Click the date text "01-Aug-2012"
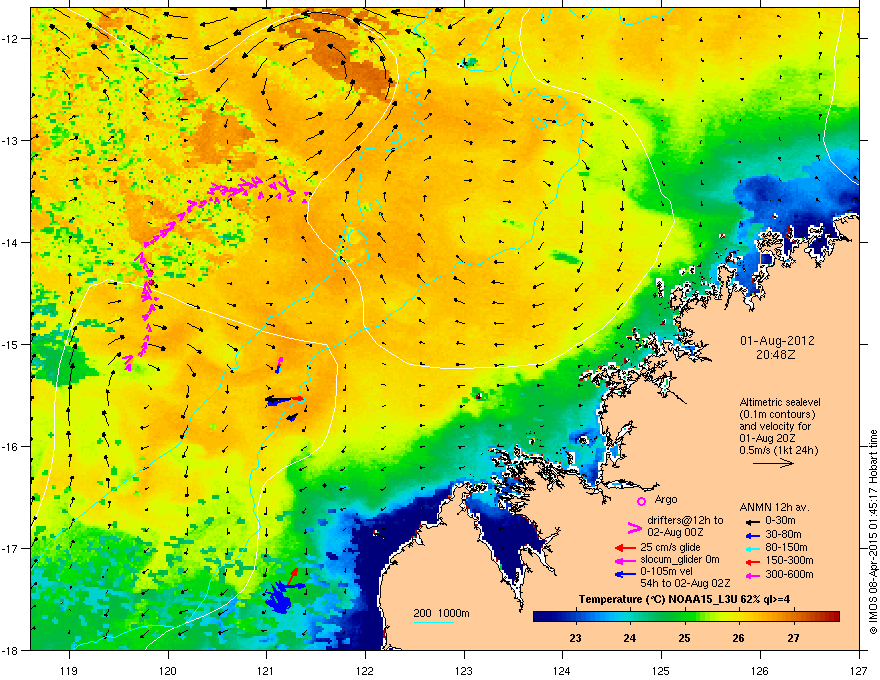Image resolution: width=880 pixels, height=680 pixels. tap(777, 341)
